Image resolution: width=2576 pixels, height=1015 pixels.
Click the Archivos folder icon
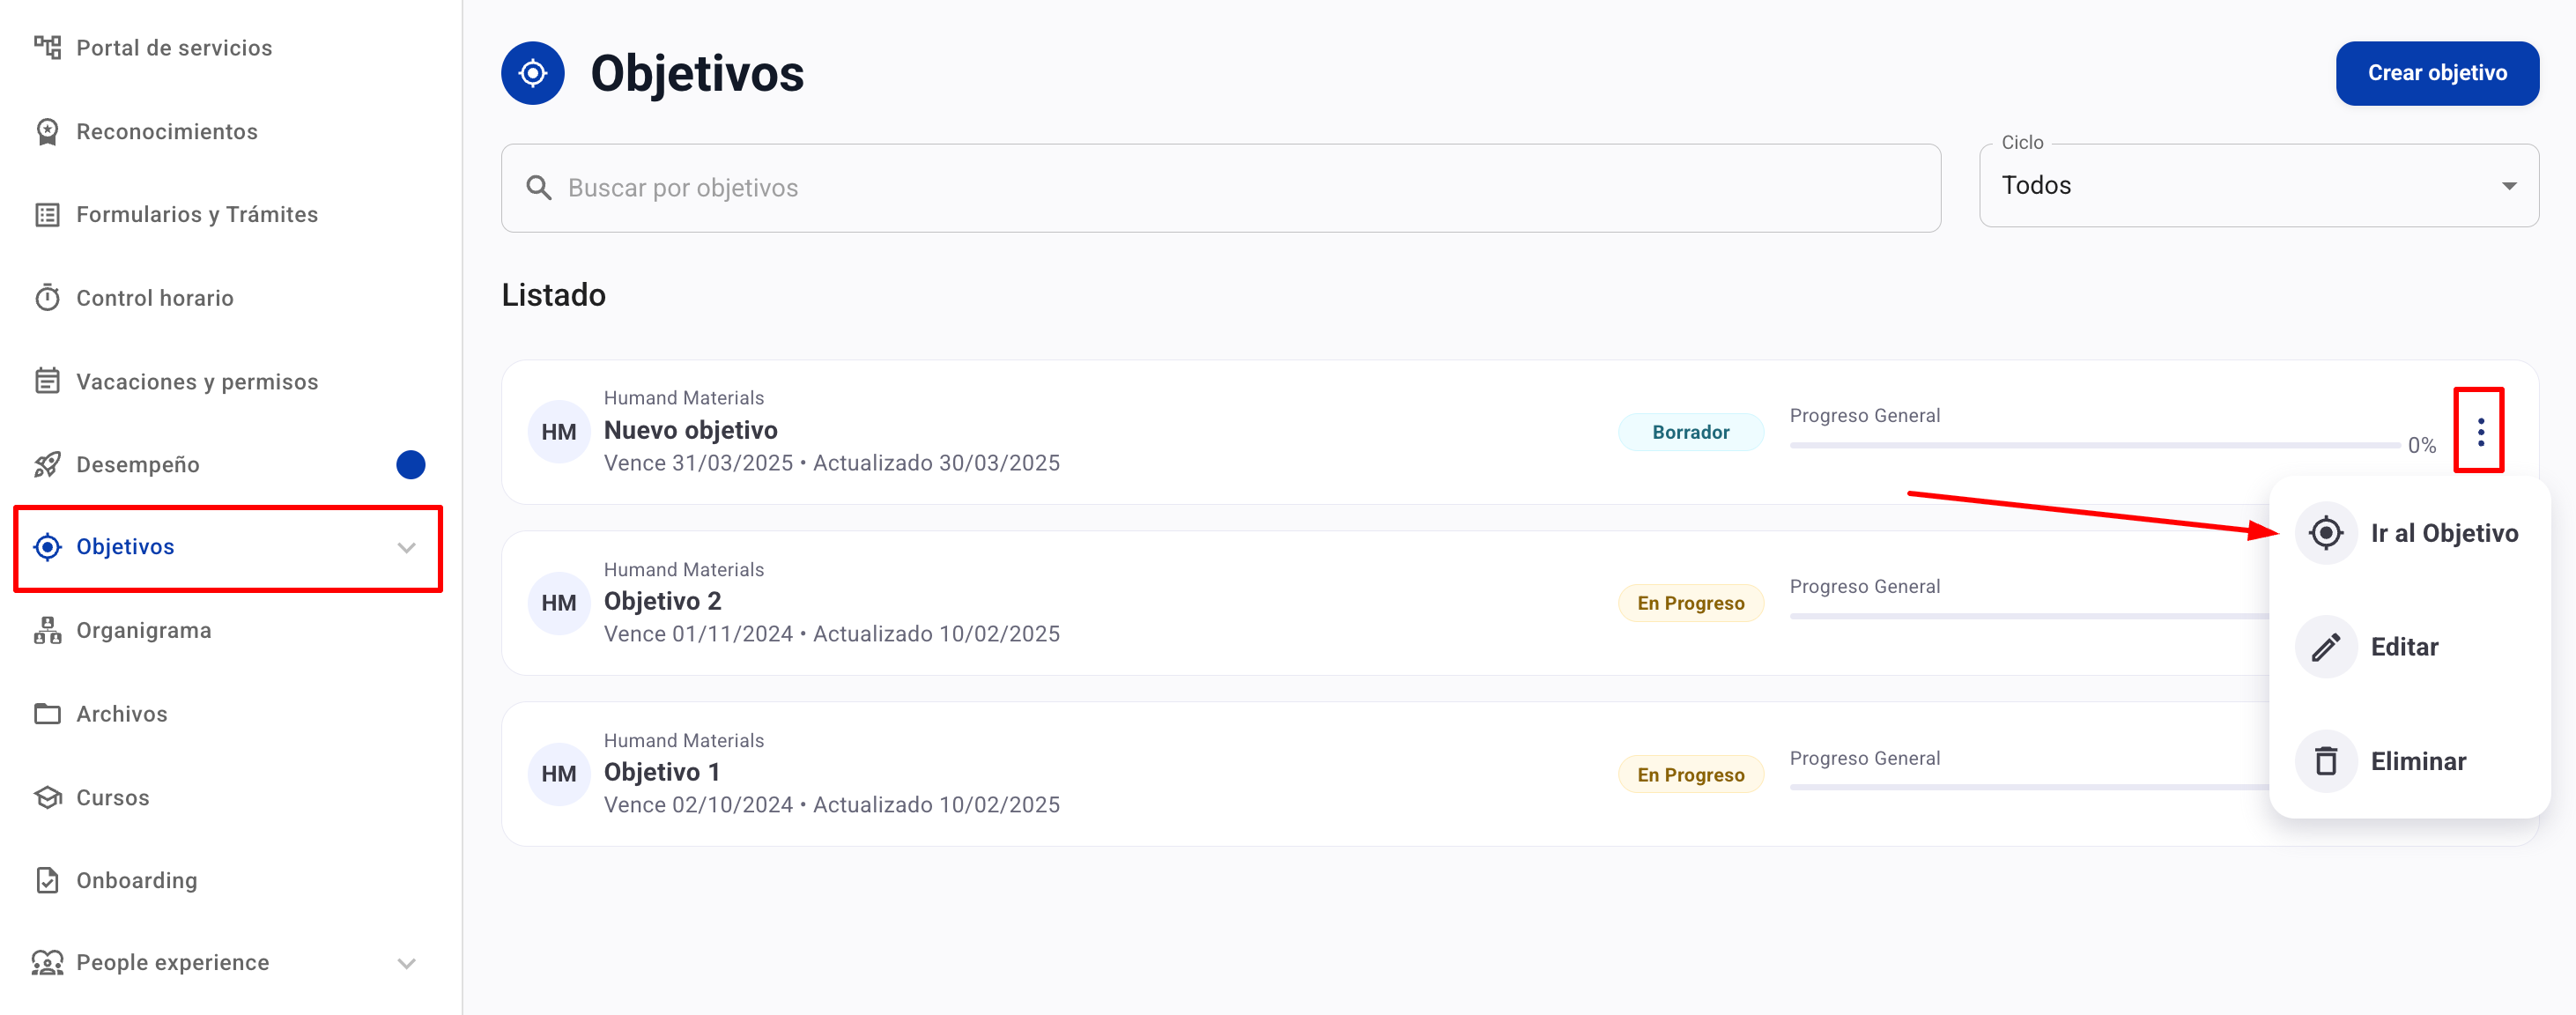(x=47, y=713)
